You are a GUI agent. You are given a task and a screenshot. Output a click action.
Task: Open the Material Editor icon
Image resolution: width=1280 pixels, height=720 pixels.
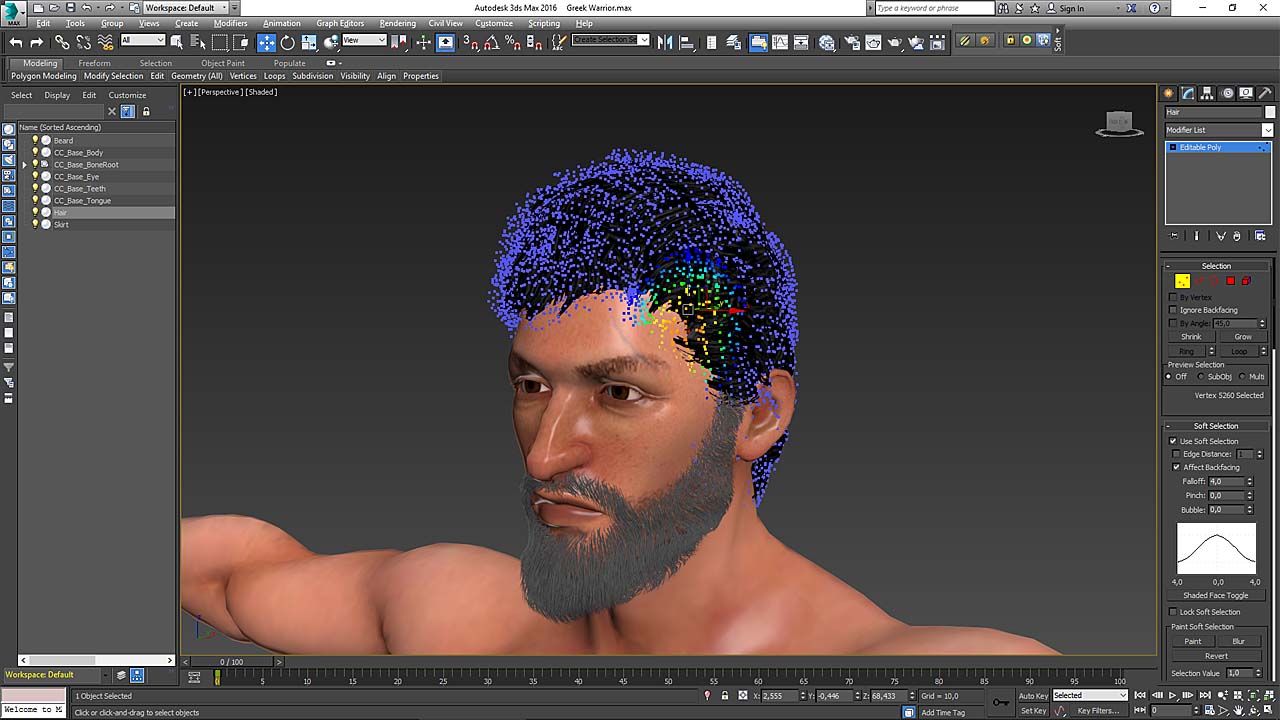tap(827, 42)
